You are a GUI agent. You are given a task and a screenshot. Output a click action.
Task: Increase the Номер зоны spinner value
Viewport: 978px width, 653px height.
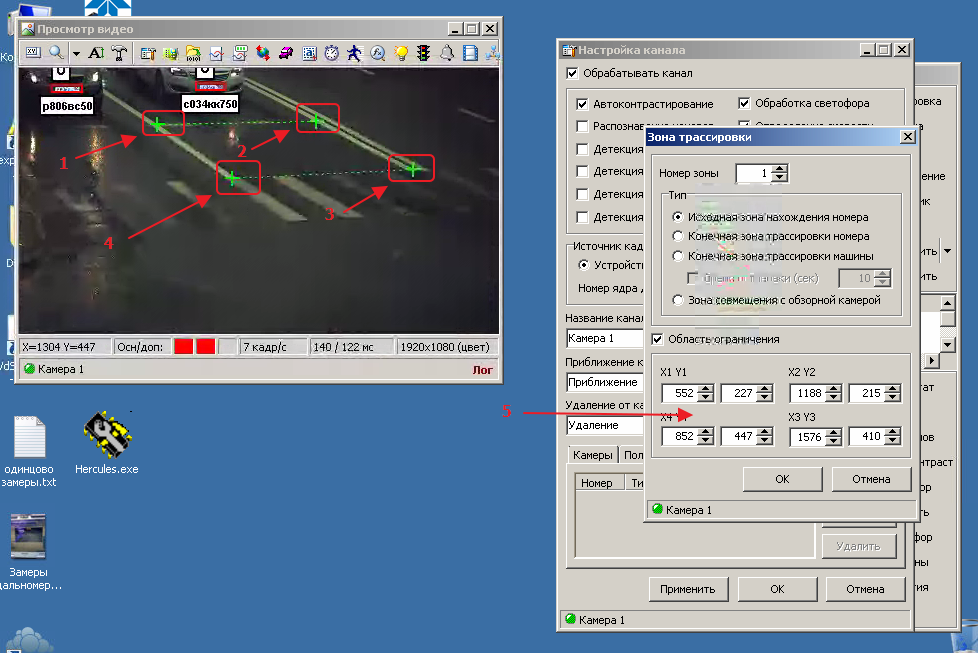[x=780, y=169]
